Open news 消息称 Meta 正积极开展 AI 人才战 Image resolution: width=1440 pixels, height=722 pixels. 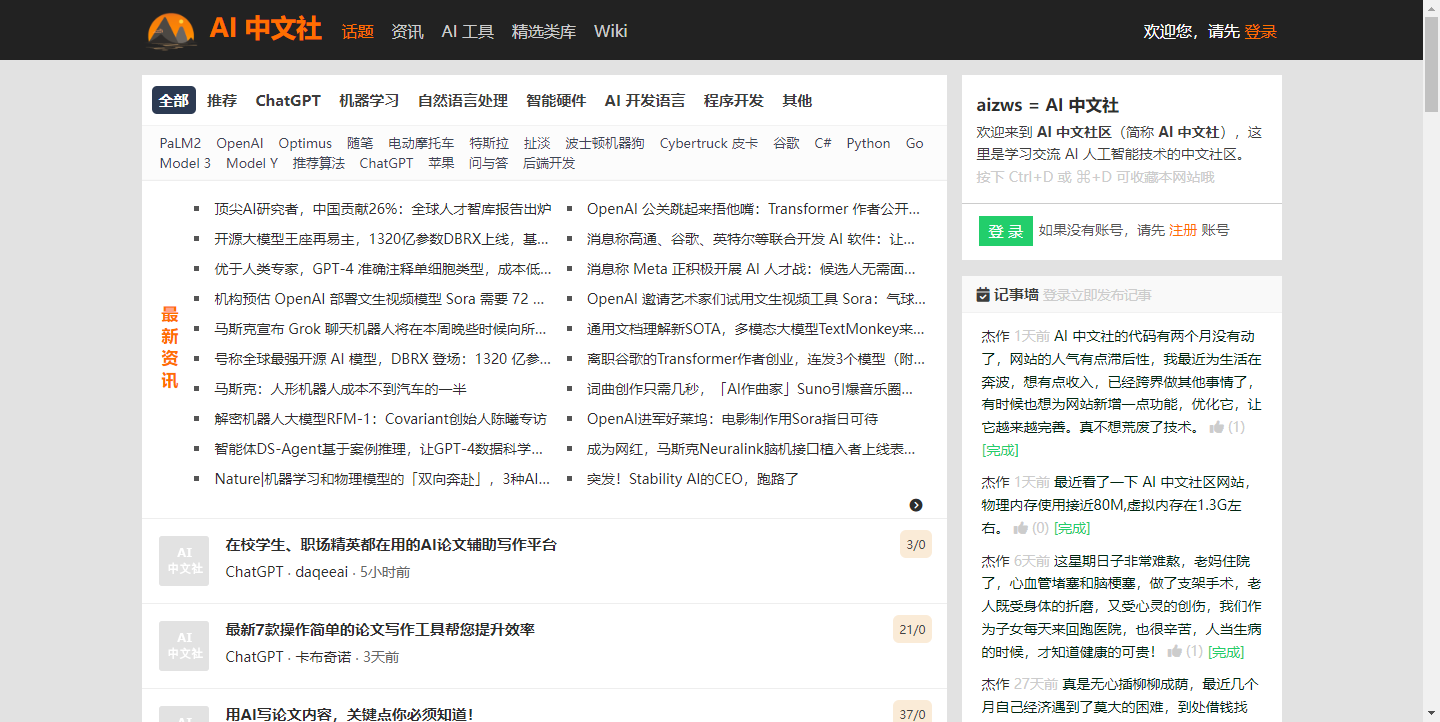[751, 269]
